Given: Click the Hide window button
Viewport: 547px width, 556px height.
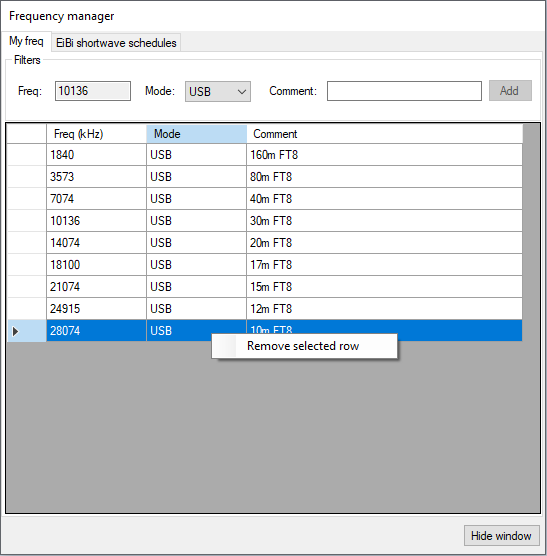Looking at the screenshot, I should (x=502, y=535).
